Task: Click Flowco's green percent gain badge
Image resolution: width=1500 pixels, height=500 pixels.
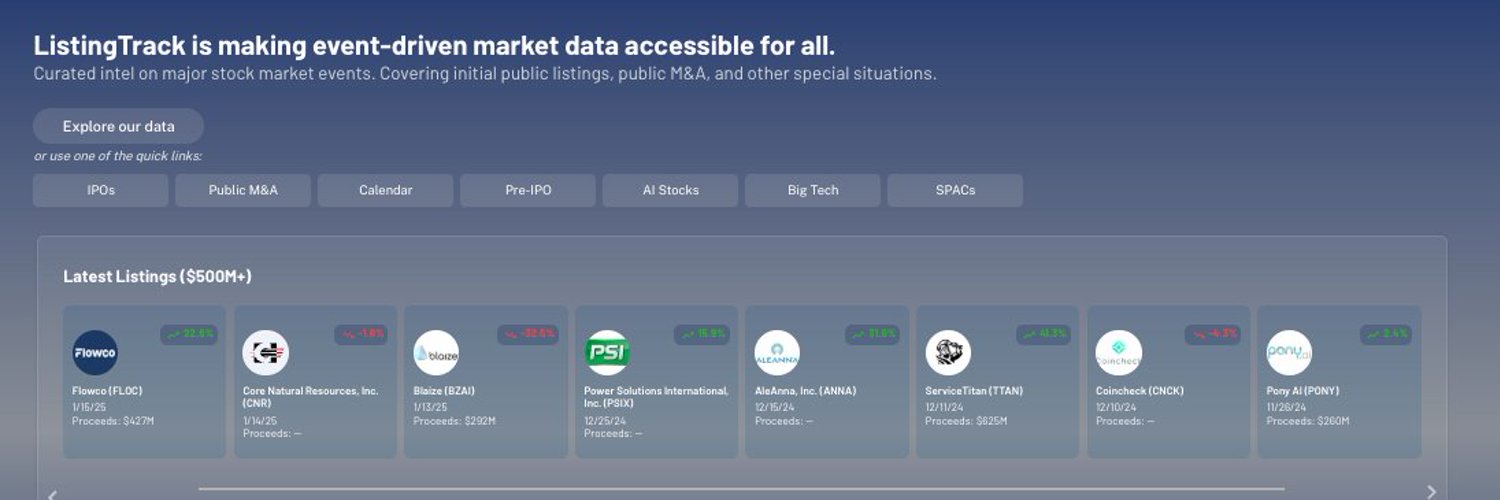Action: 189,334
